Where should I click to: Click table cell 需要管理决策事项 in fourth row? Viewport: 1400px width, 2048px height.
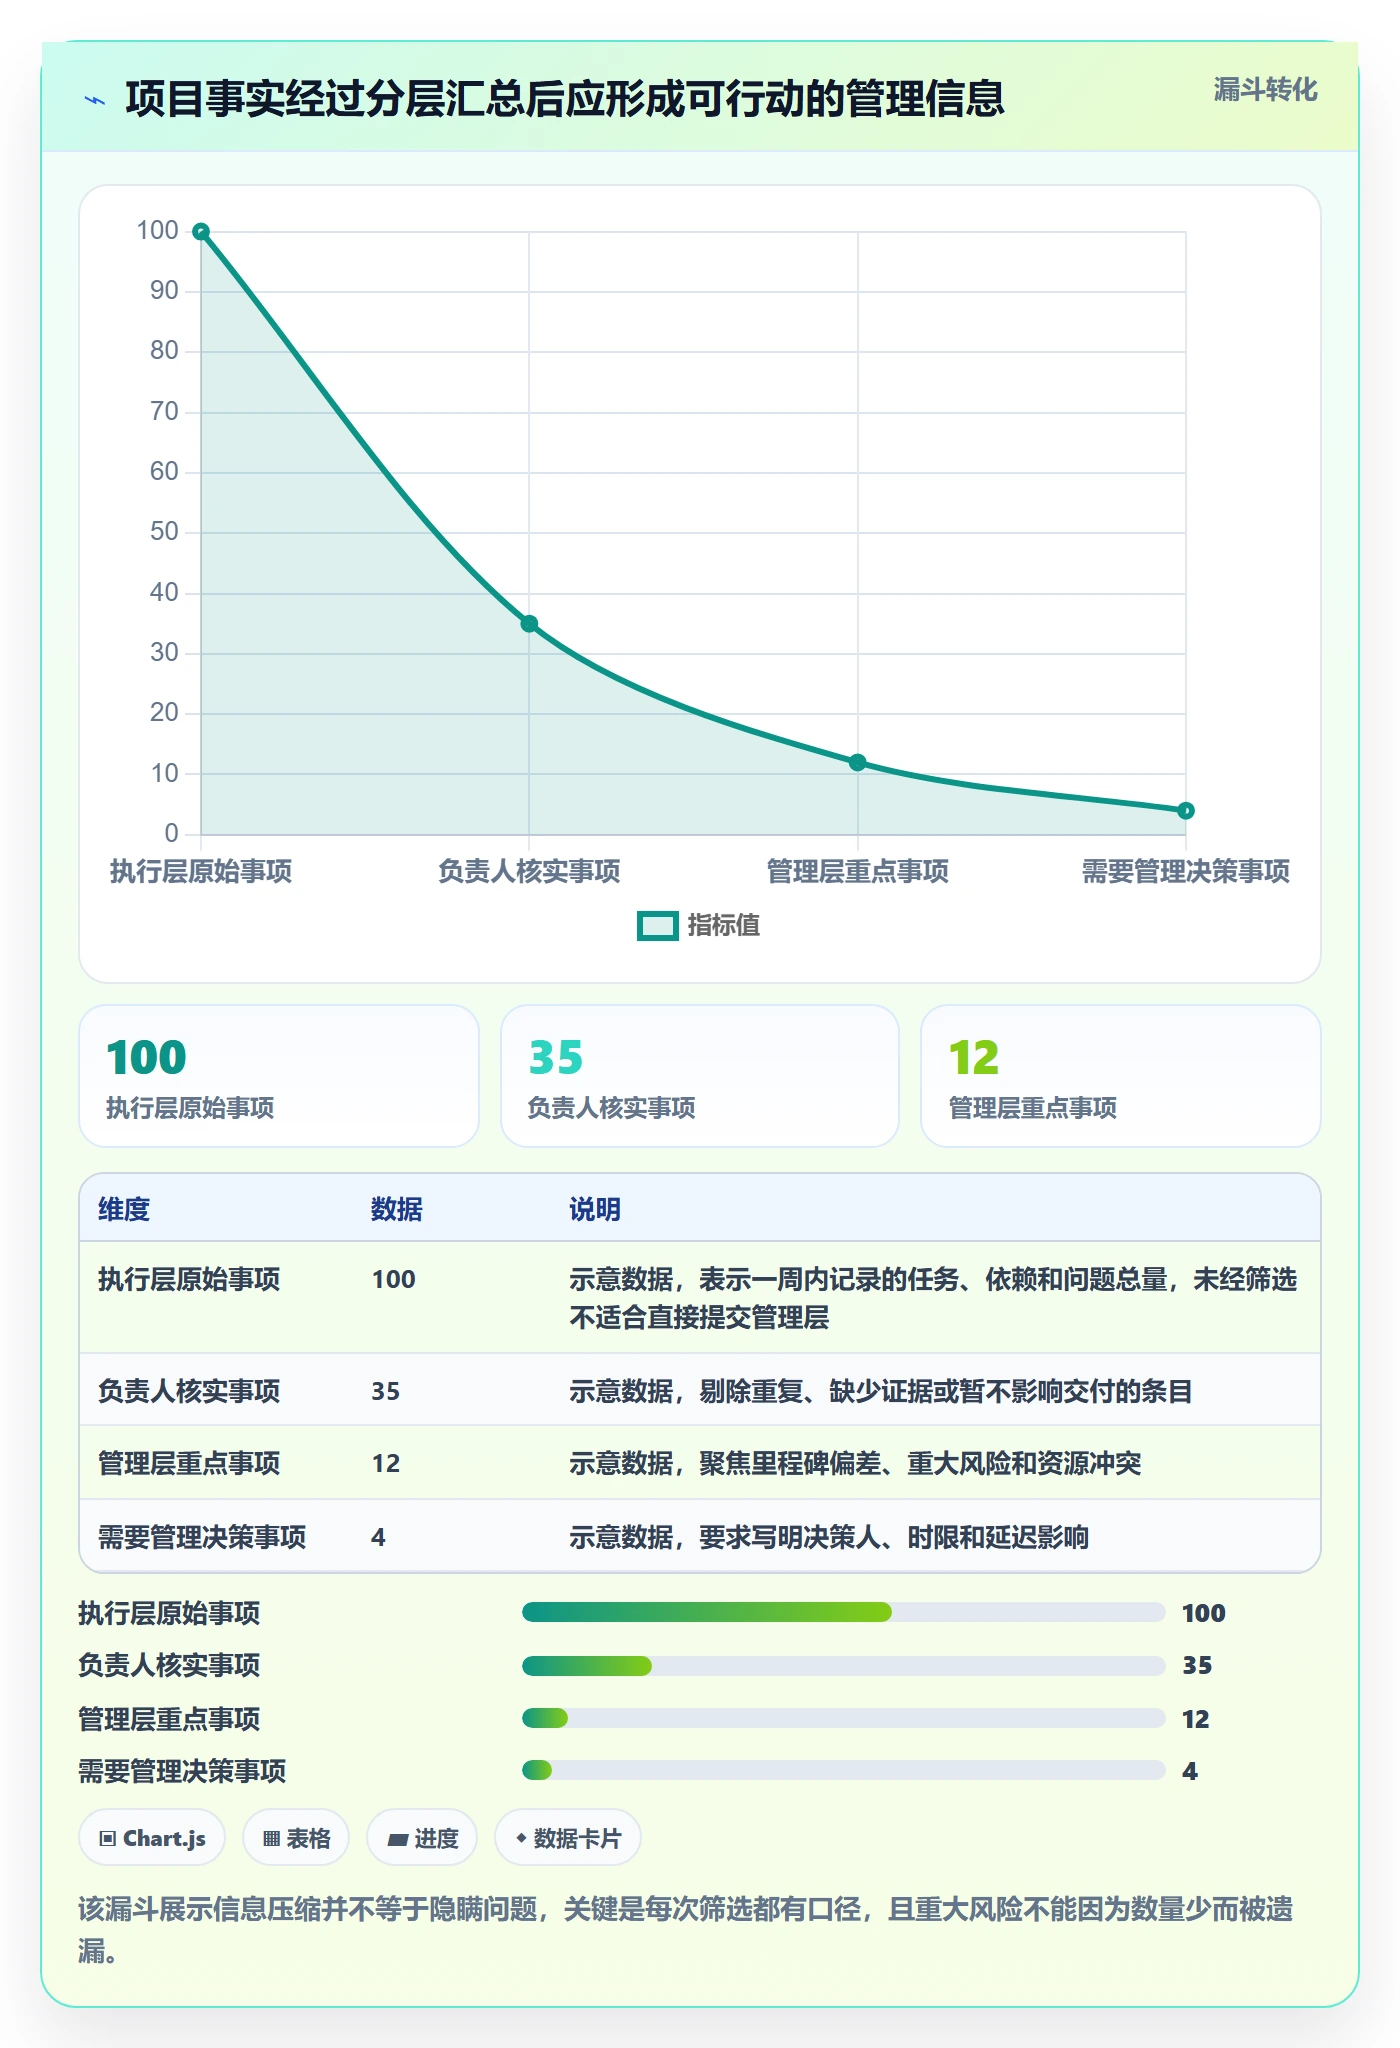(x=202, y=1537)
